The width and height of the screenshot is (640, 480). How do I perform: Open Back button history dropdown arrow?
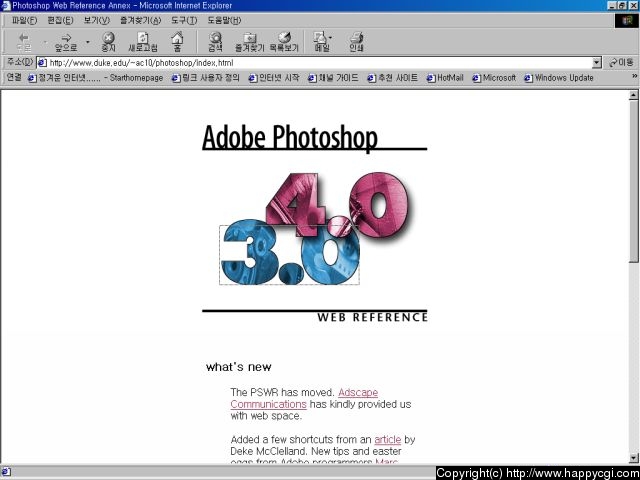[x=45, y=42]
